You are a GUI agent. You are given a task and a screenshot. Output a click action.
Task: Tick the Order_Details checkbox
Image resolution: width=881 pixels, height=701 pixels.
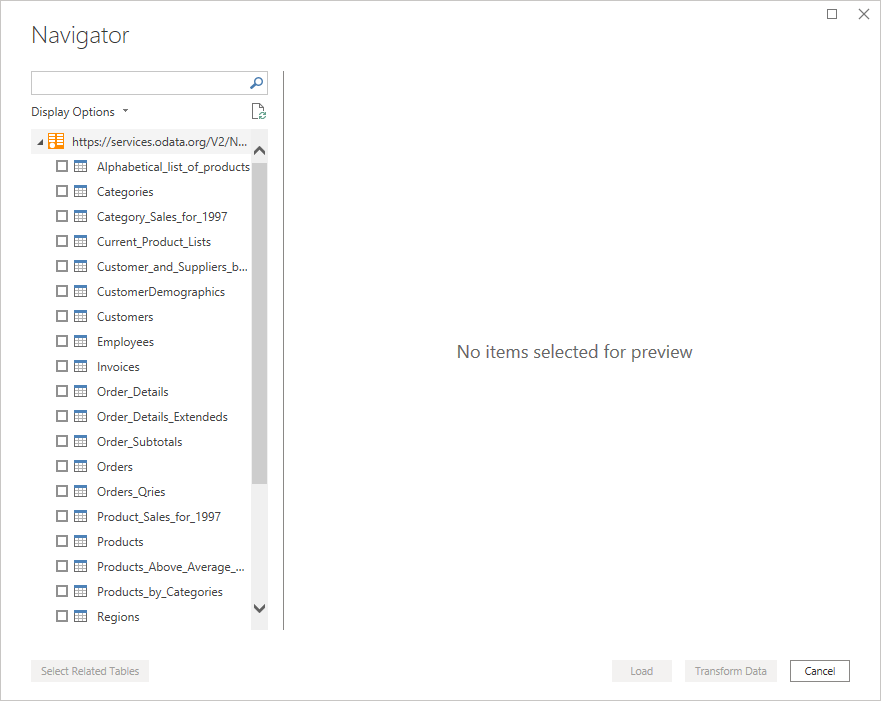pos(62,391)
